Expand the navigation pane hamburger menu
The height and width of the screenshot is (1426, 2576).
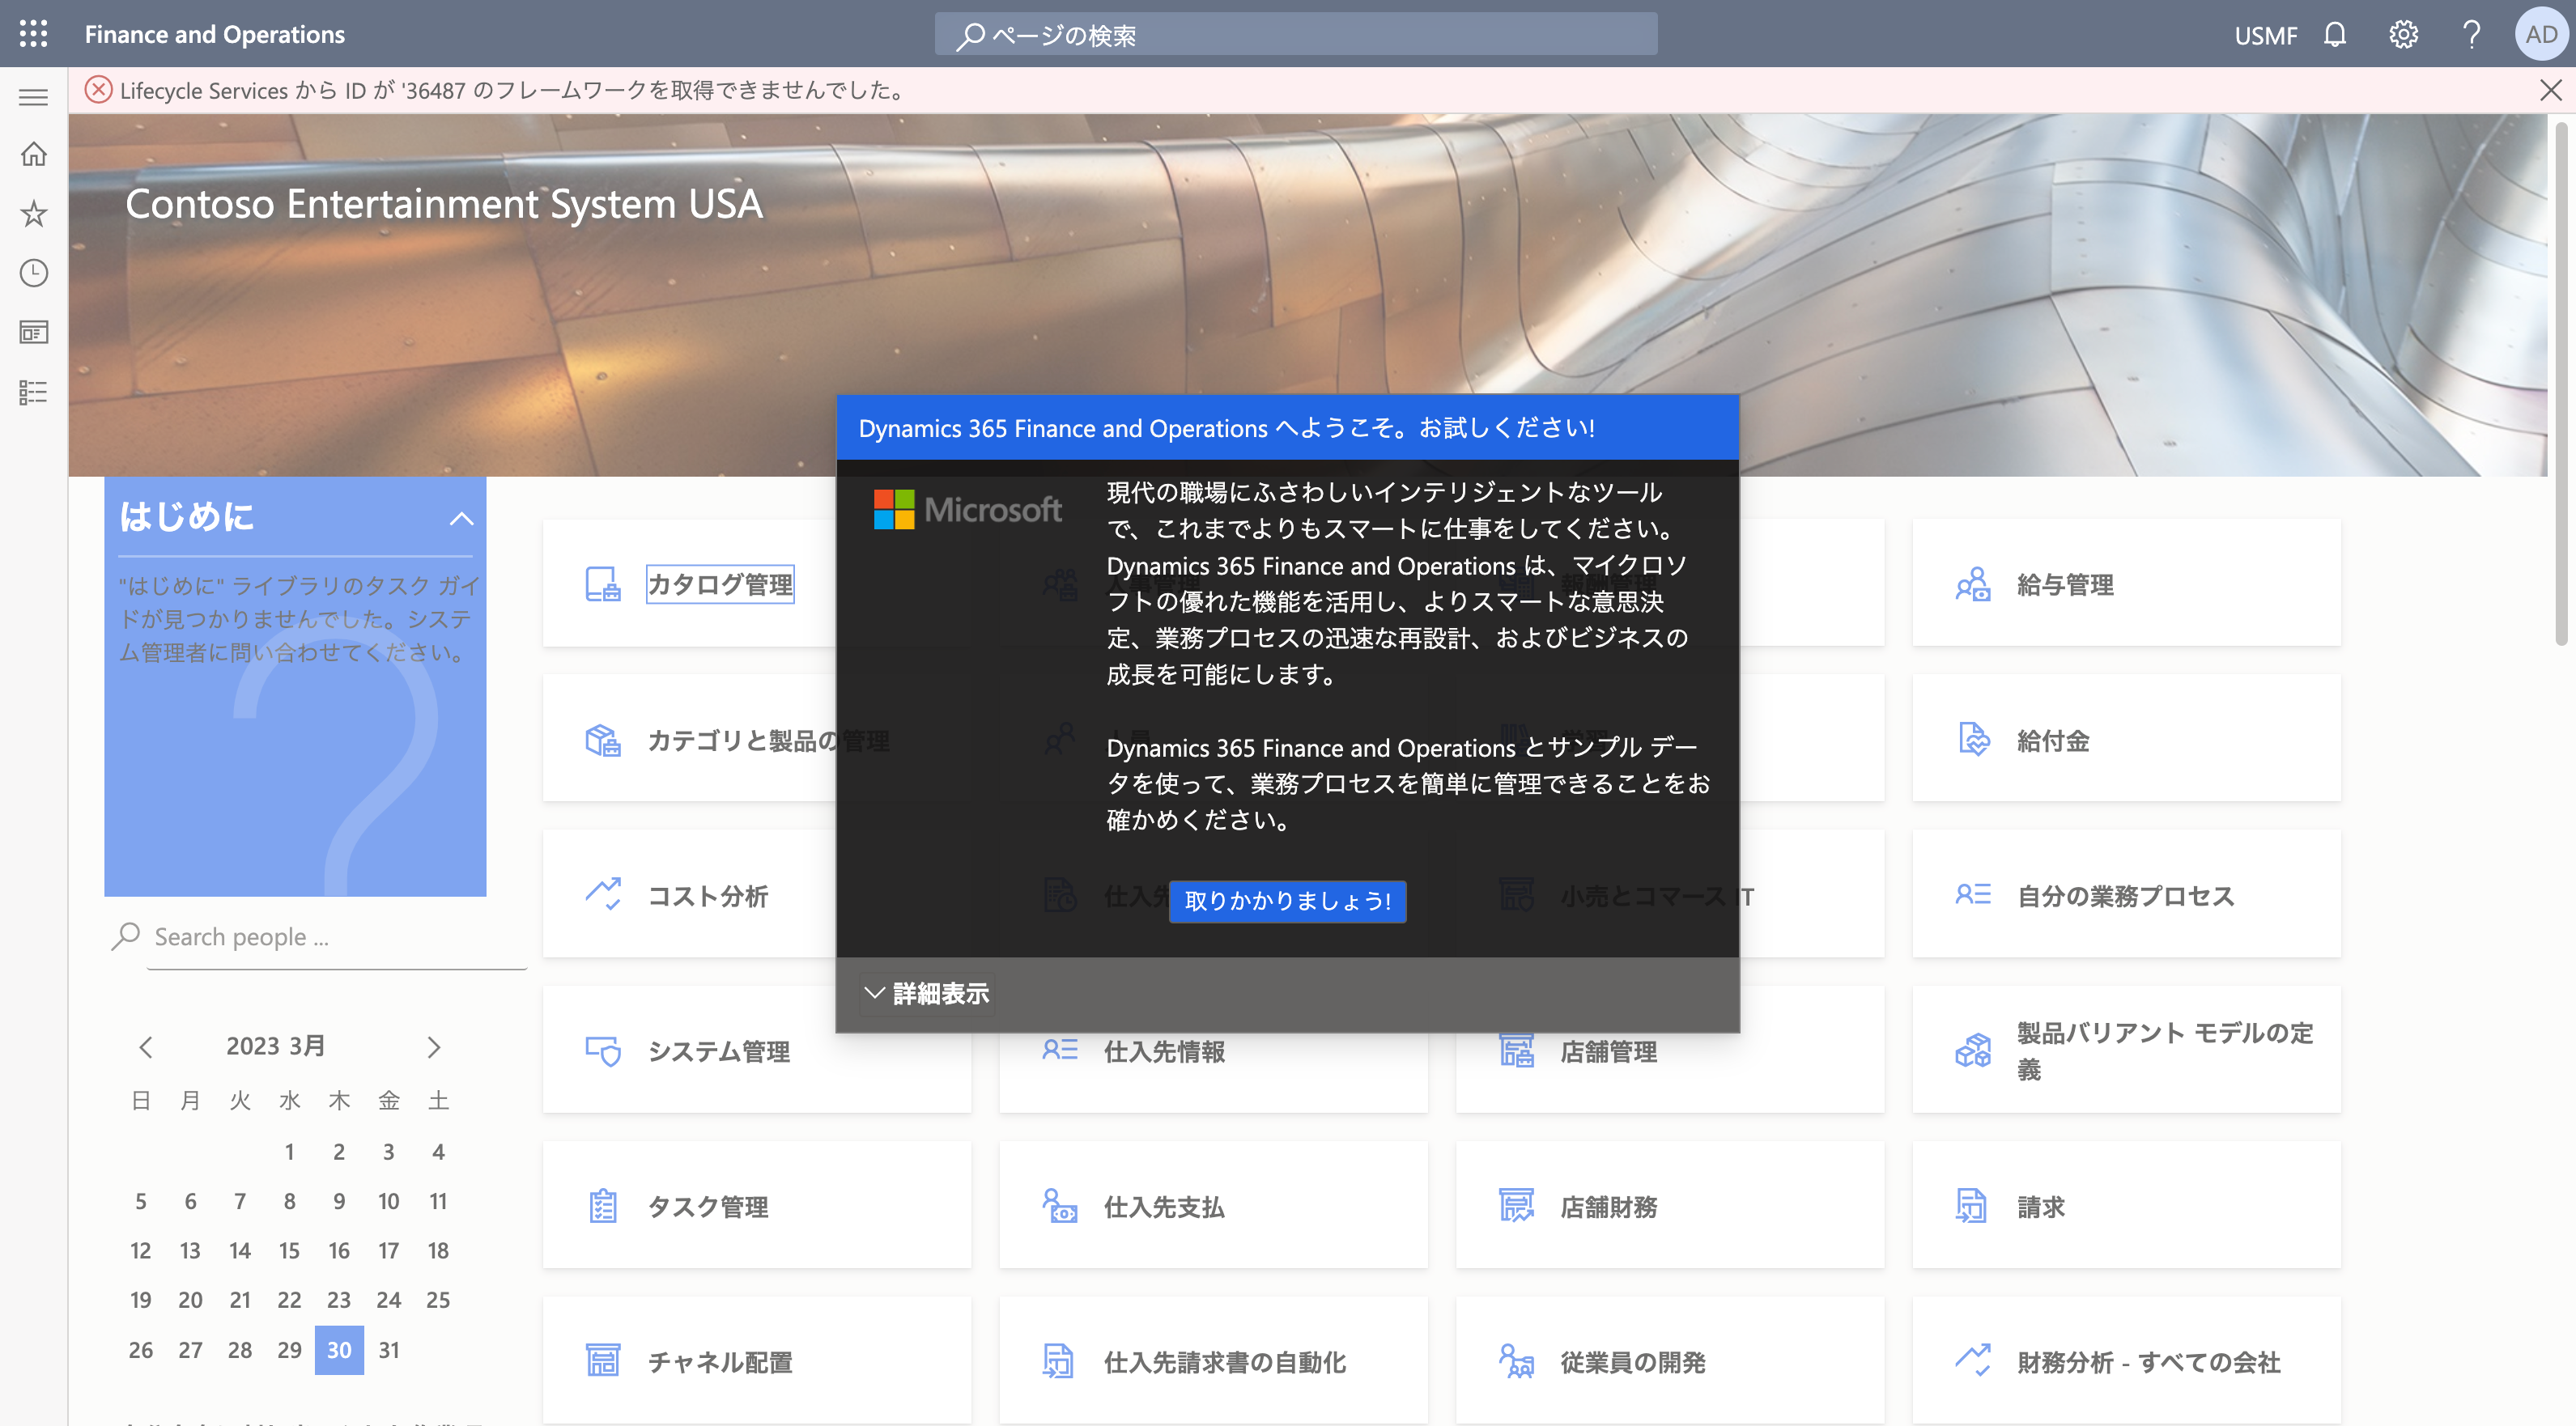(x=33, y=96)
